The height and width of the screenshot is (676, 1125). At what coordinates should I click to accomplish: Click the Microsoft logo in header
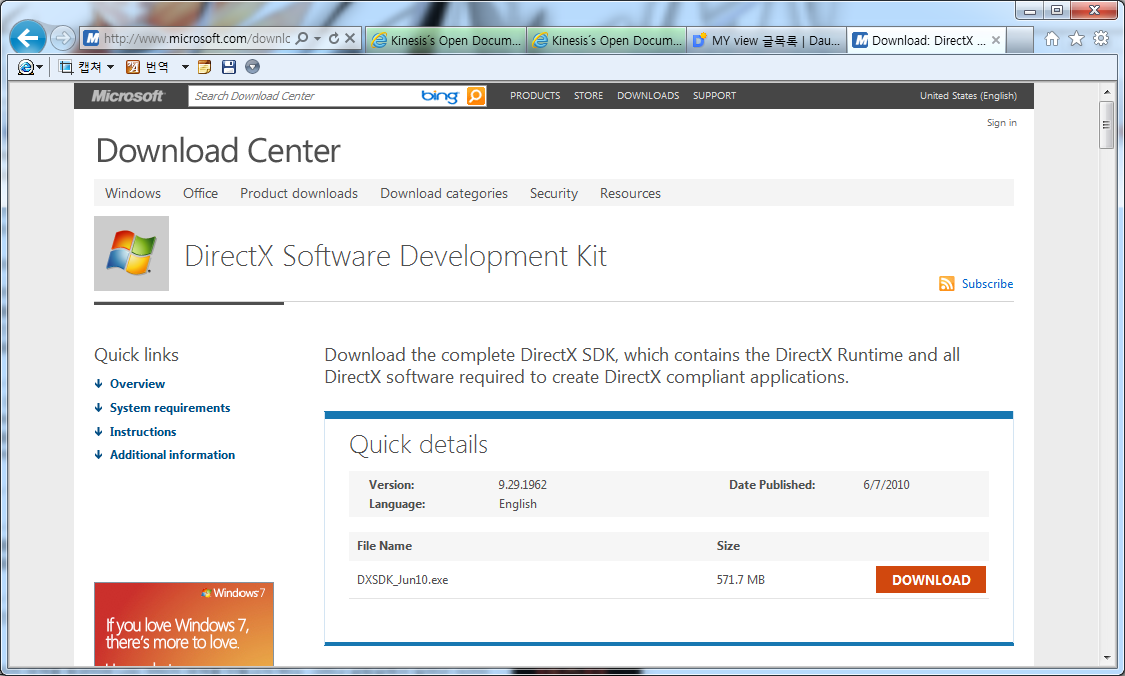tap(128, 95)
